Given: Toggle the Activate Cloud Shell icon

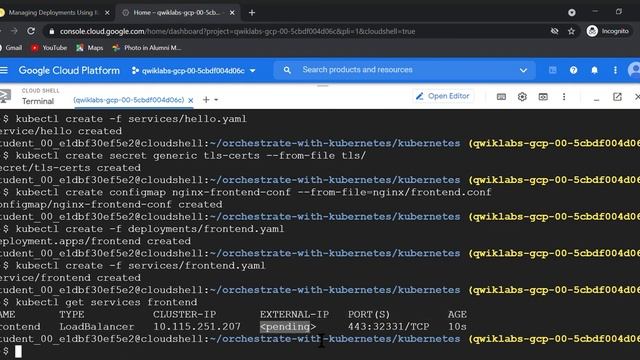Looking at the screenshot, I should tap(552, 70).
